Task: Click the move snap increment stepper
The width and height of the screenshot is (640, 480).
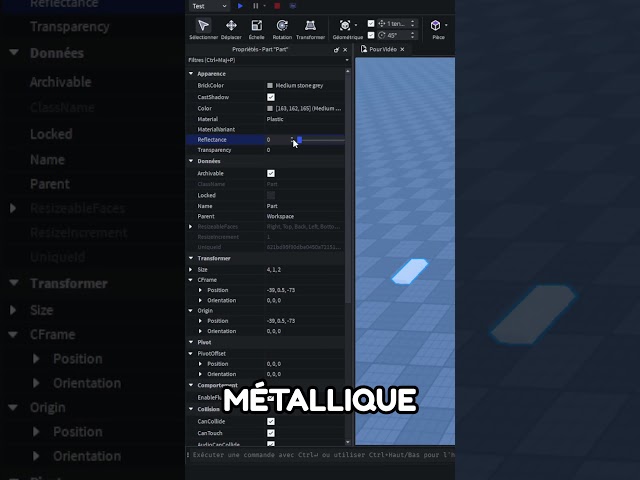Action: point(413,23)
